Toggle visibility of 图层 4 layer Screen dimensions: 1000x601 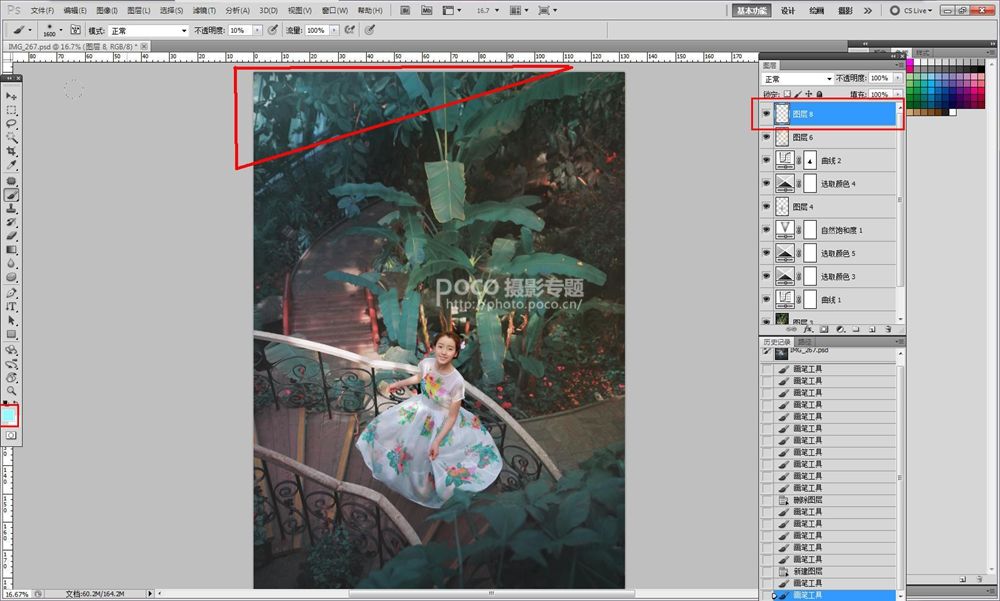pyautogui.click(x=766, y=206)
